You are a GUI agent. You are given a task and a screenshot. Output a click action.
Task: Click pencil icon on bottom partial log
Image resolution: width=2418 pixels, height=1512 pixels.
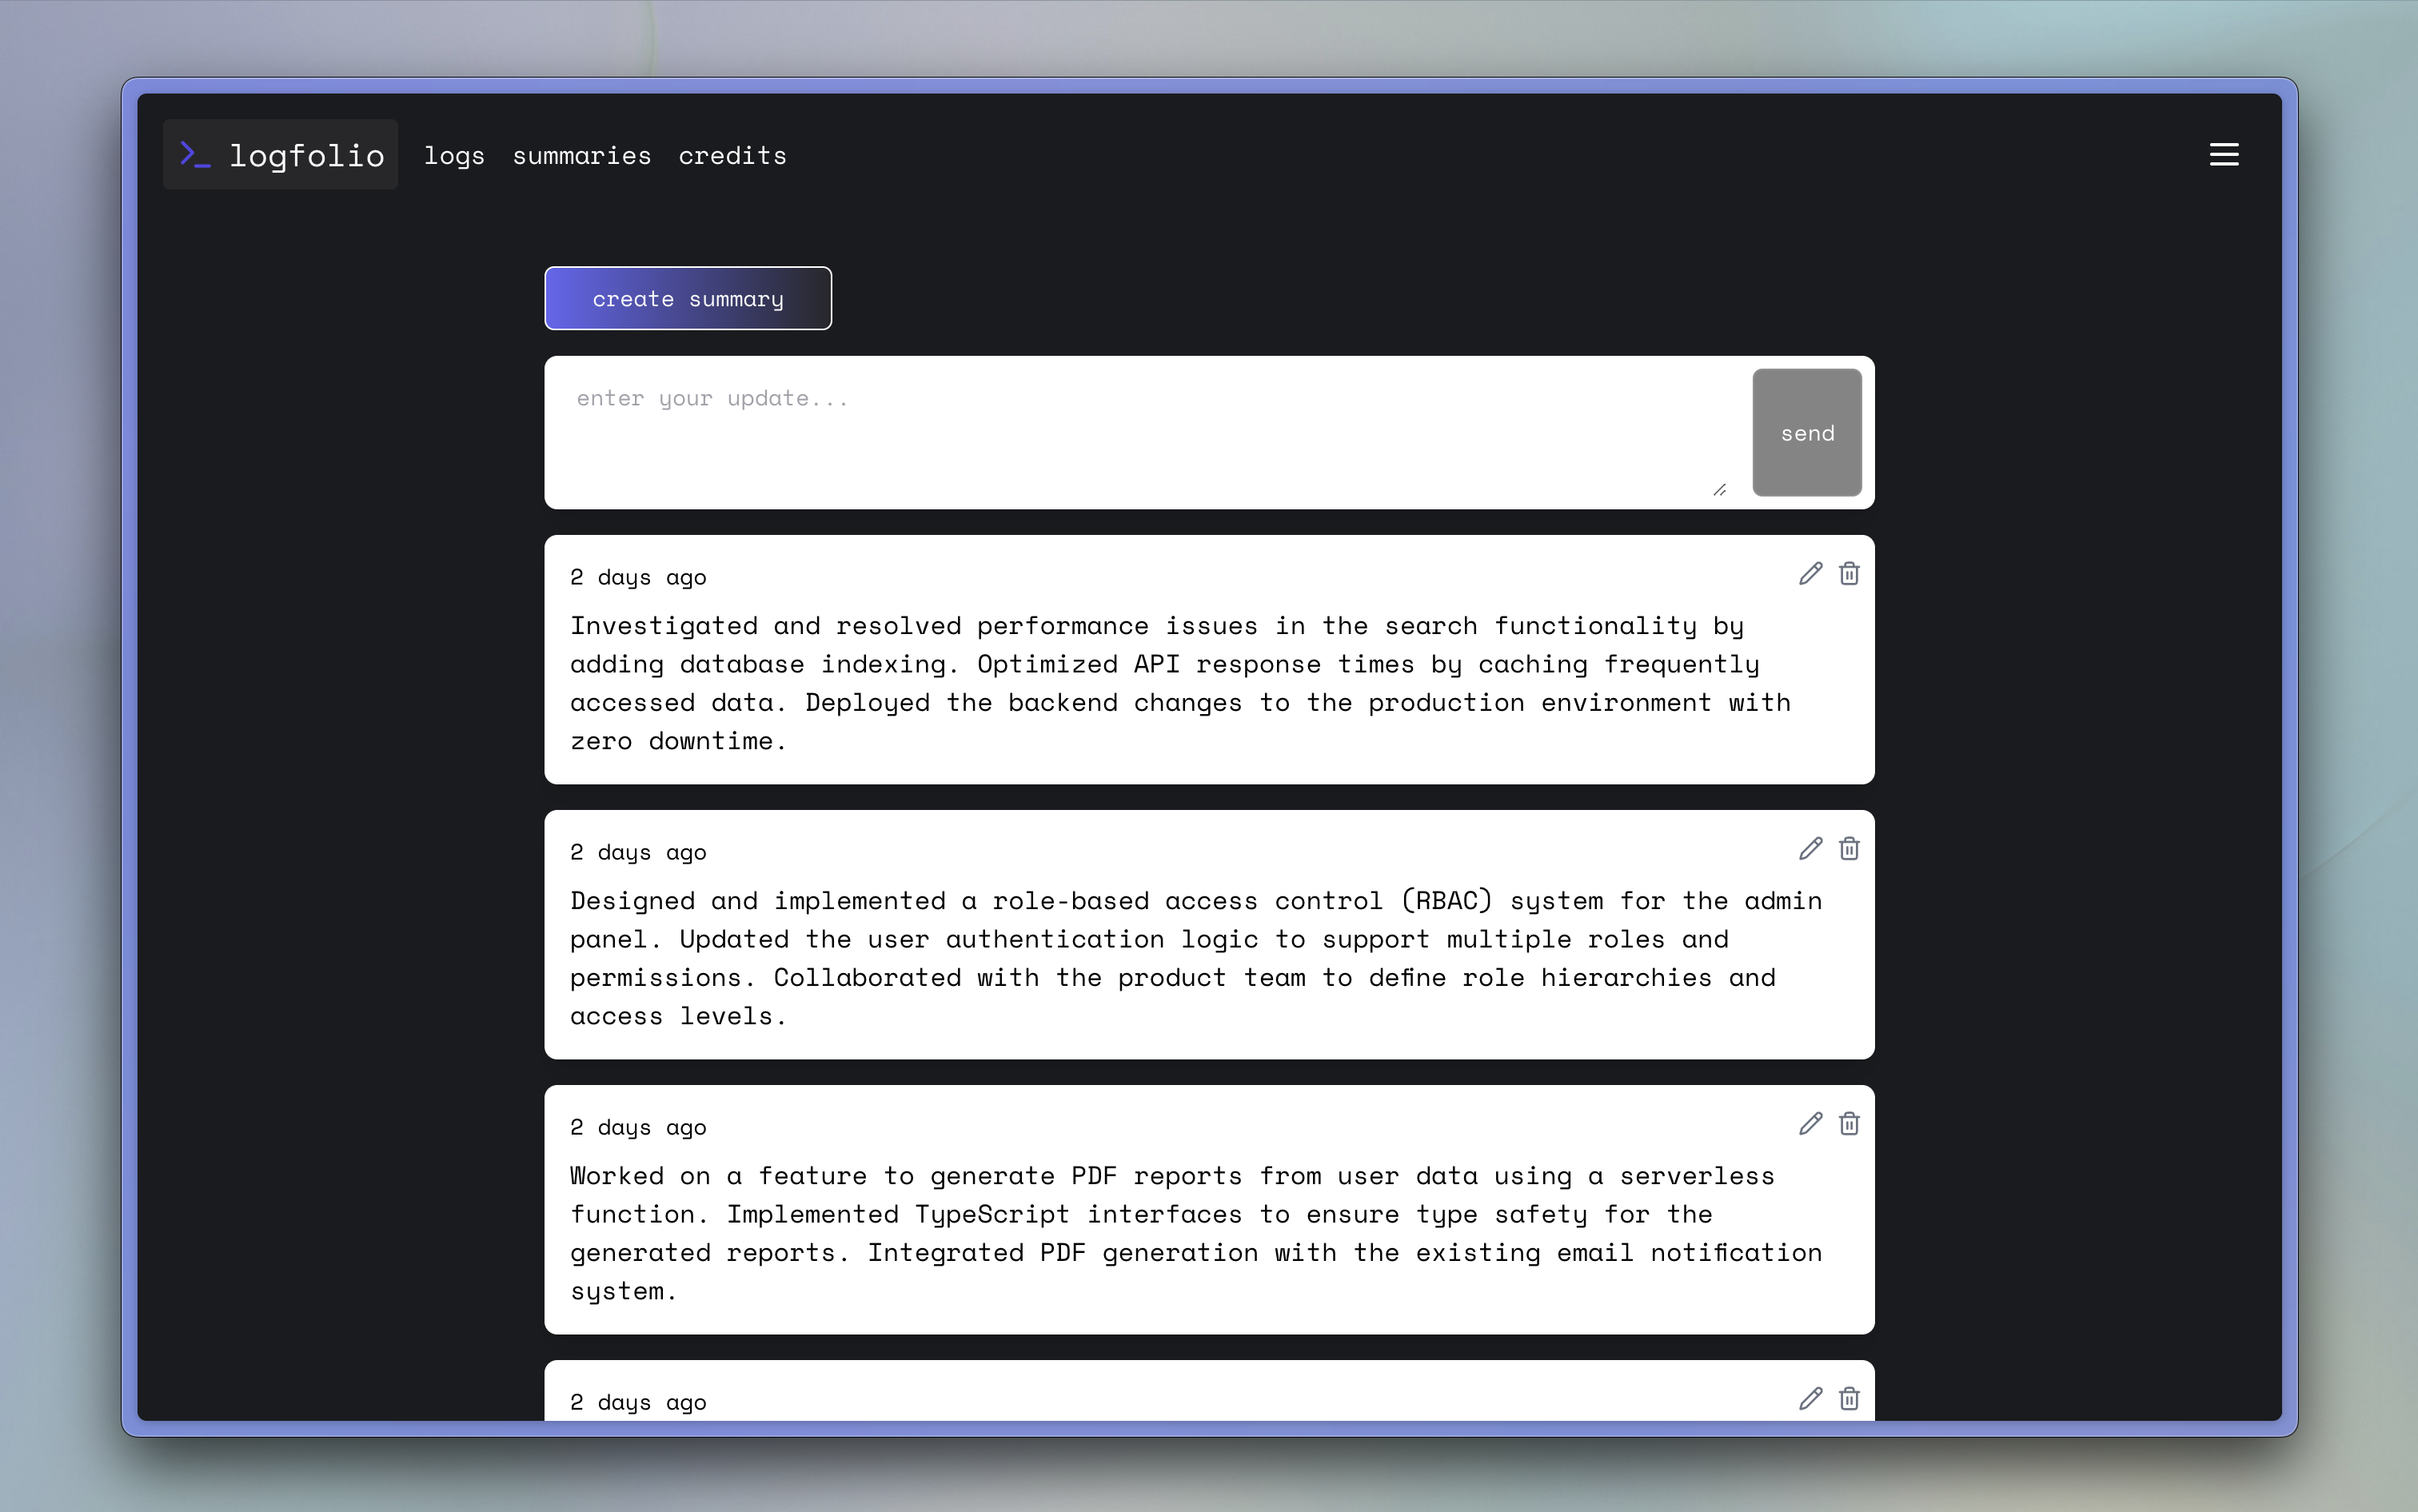click(1810, 1399)
